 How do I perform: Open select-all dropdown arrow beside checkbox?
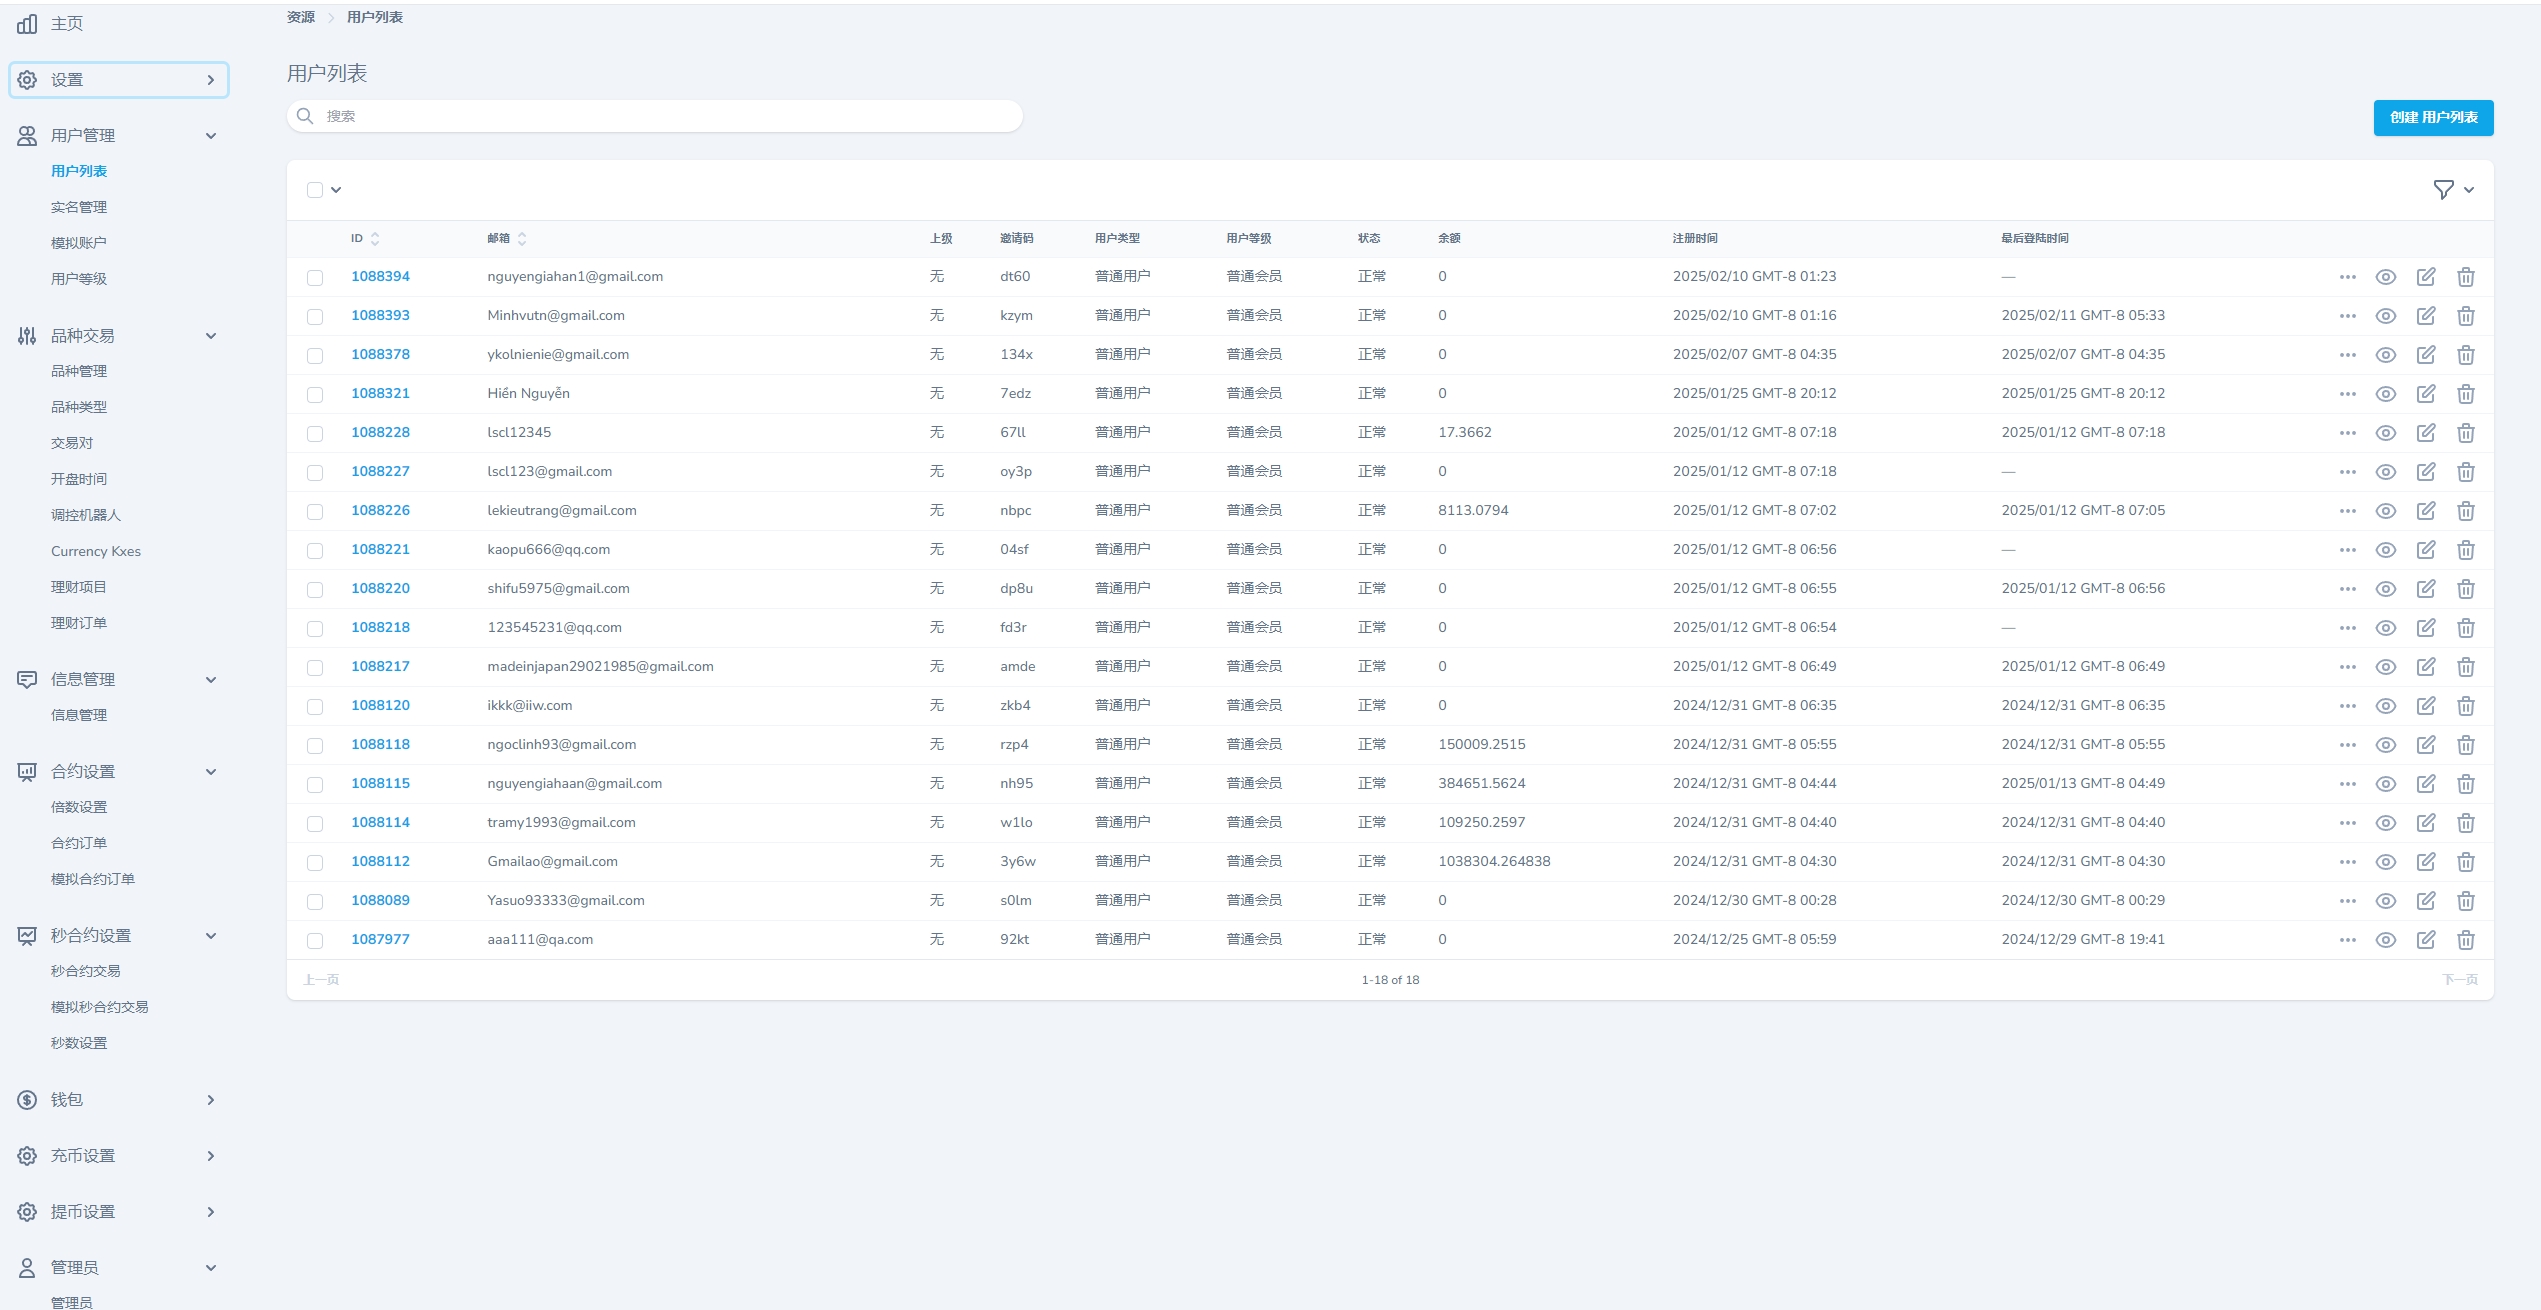[x=336, y=190]
